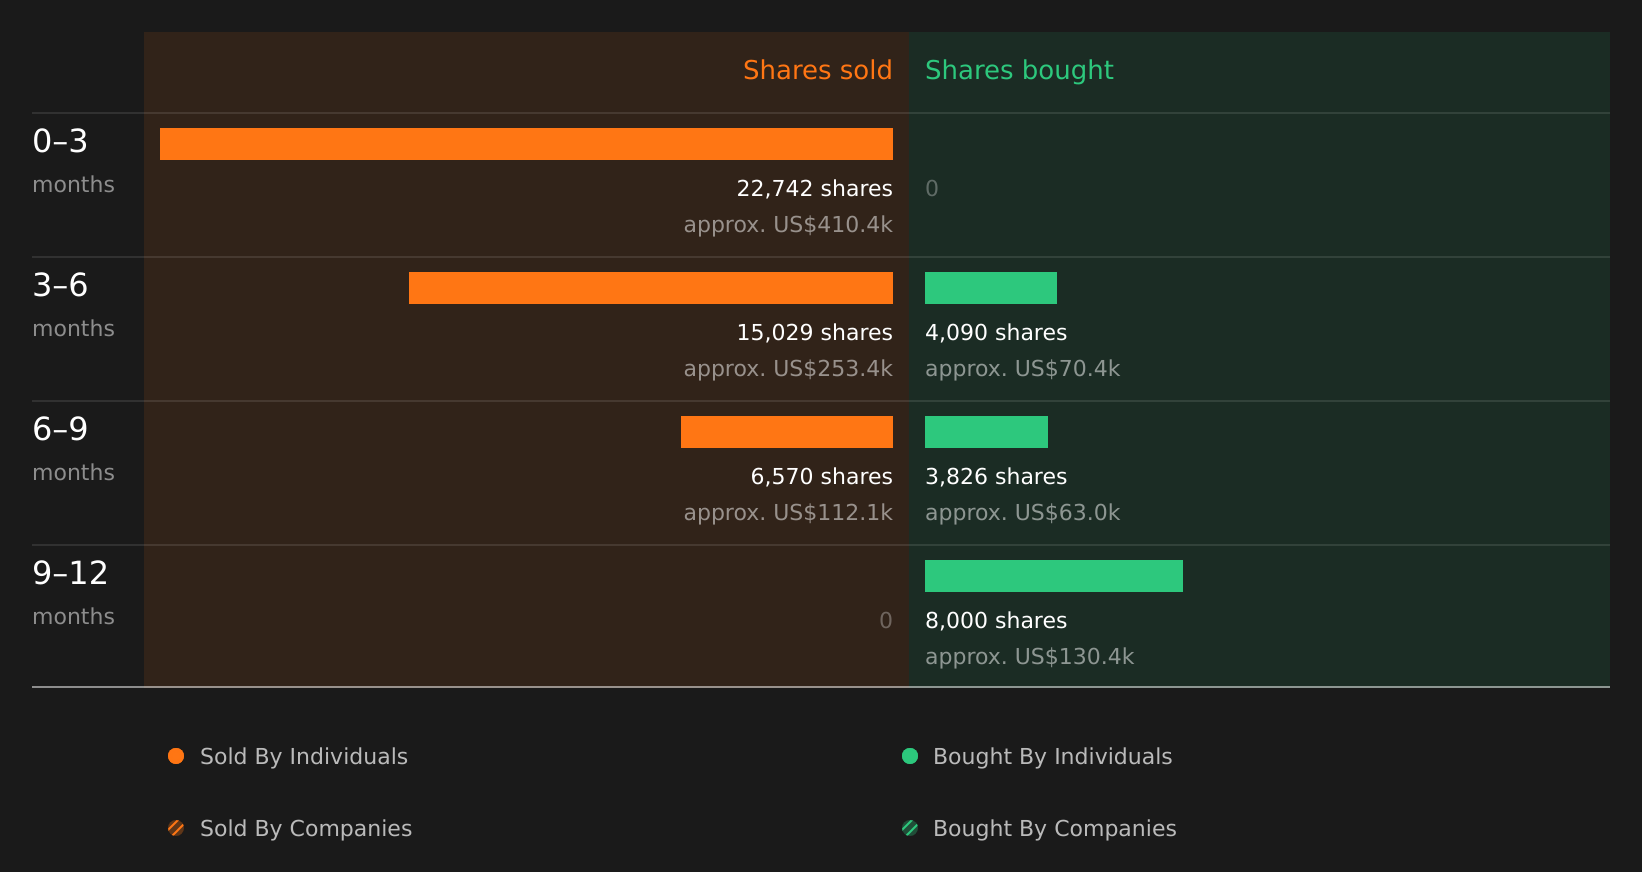Click the approx. US$410.4k value
Viewport: 1642px width, 872px height.
[788, 225]
